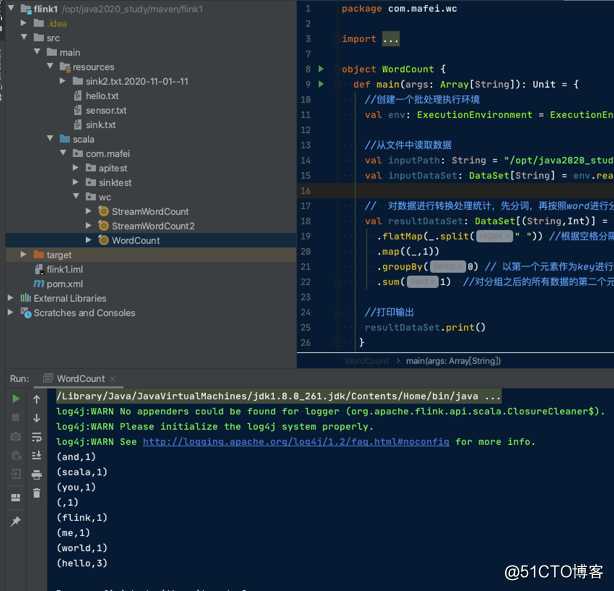Expand the apitest package
The image size is (614, 591).
tap(76, 168)
